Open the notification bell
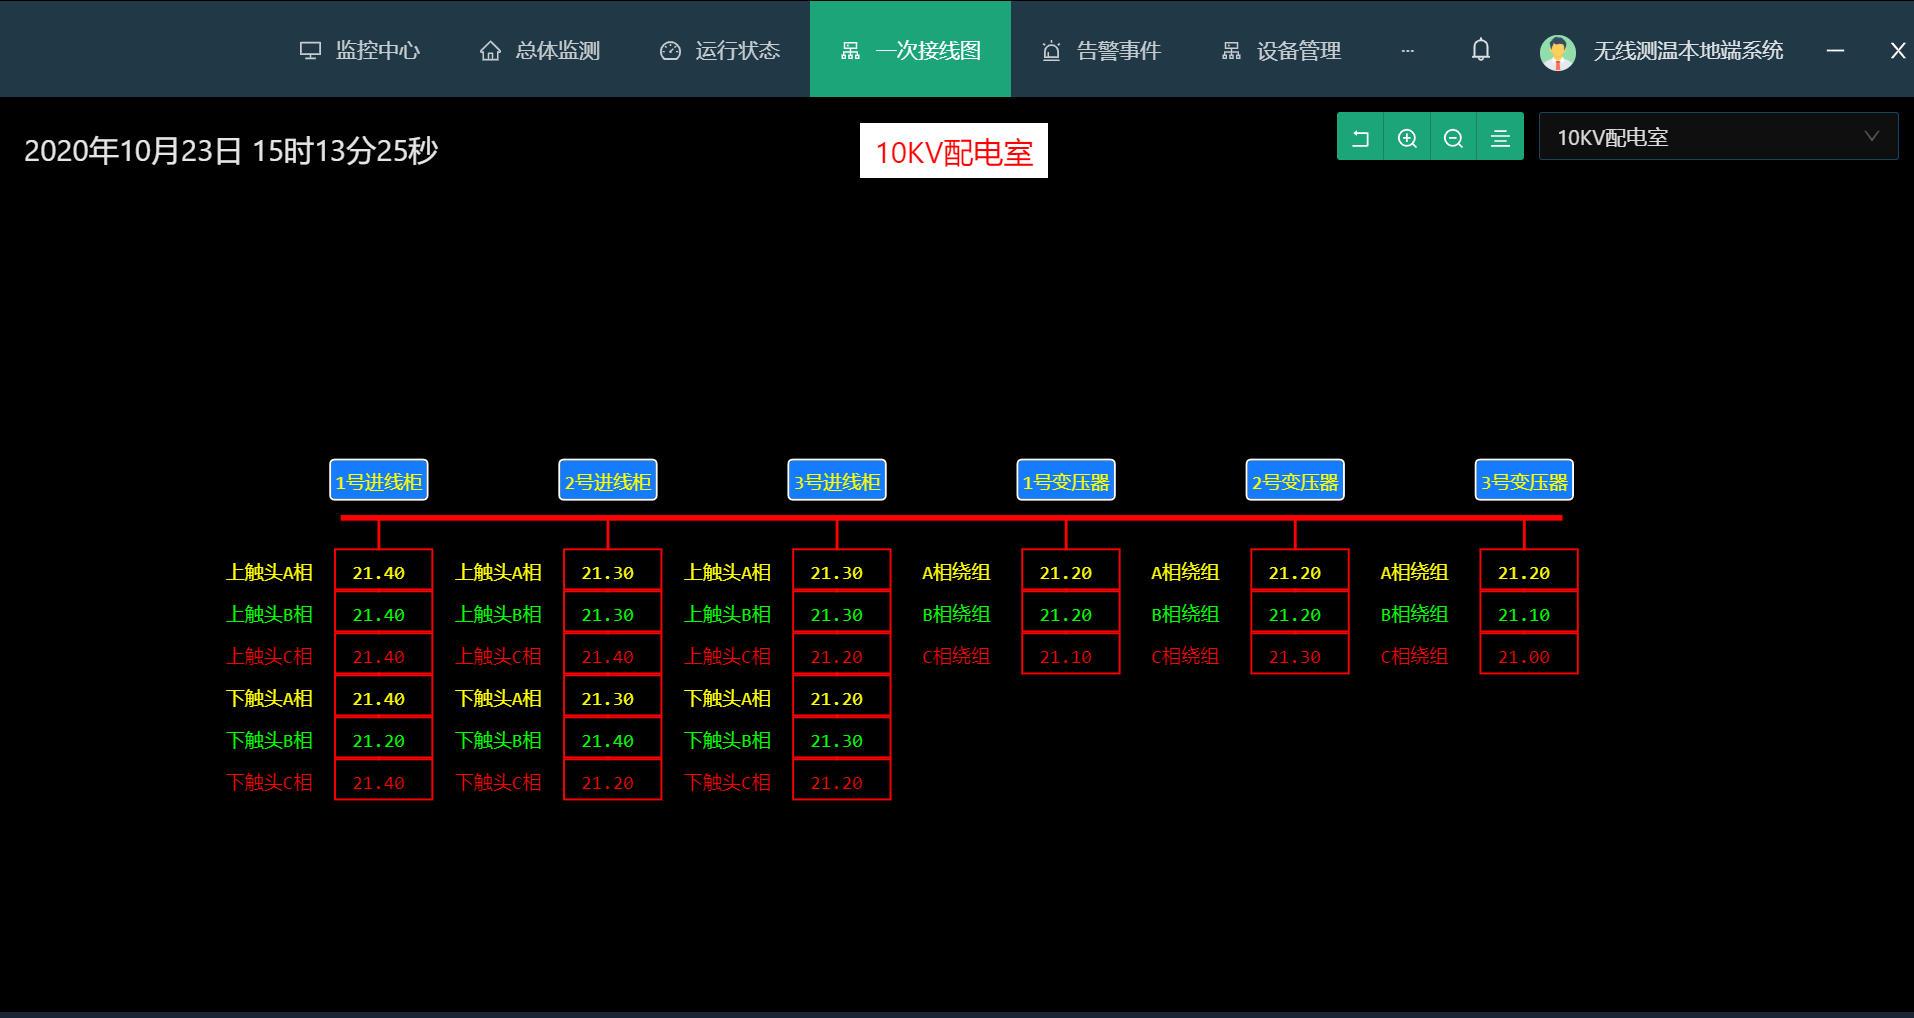The width and height of the screenshot is (1914, 1018). click(x=1480, y=49)
